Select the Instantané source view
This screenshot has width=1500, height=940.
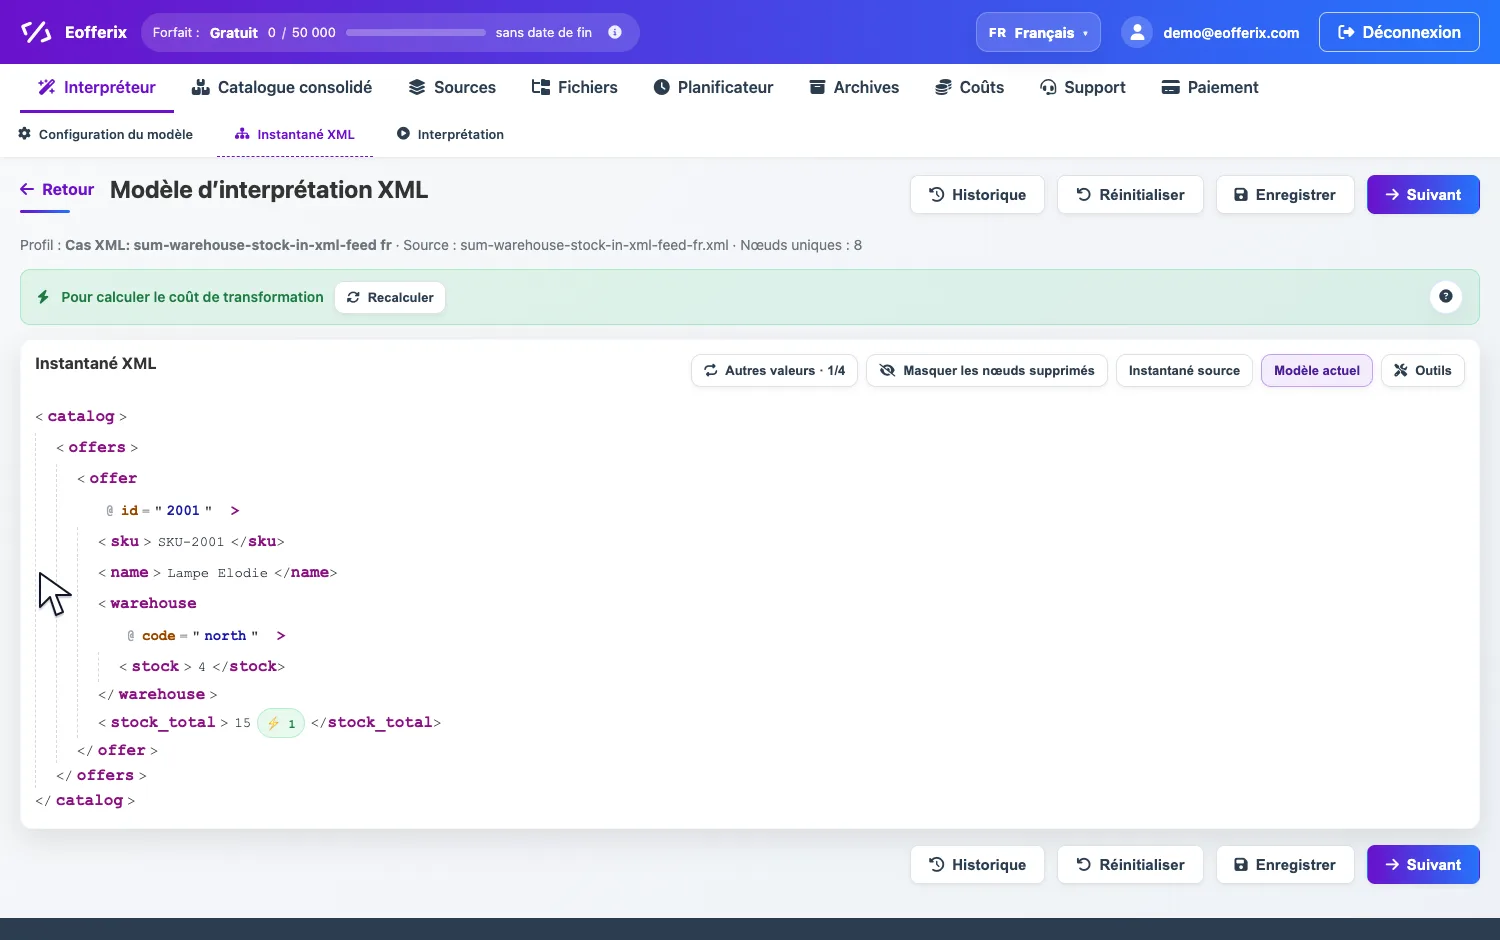coord(1184,370)
